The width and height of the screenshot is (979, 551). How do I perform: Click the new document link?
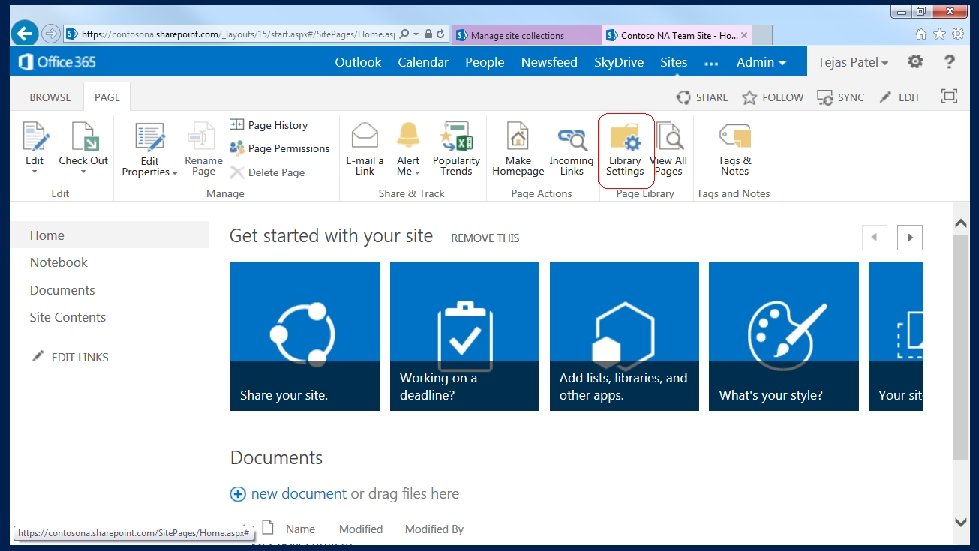point(298,494)
